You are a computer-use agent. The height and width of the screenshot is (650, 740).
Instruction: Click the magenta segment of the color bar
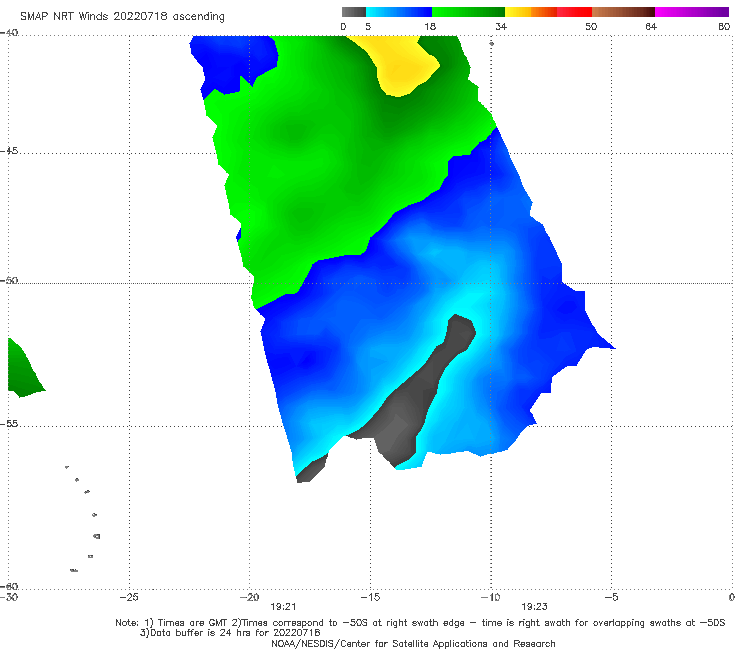click(692, 12)
